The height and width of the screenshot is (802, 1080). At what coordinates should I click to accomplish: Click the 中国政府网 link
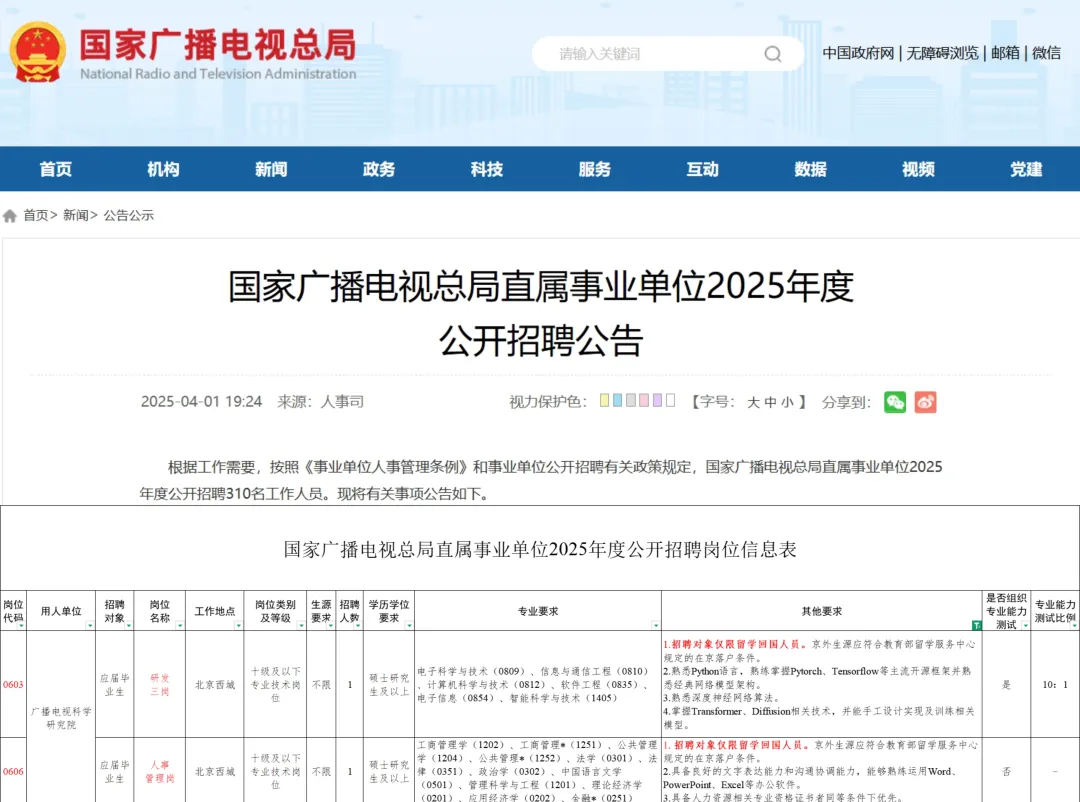pos(855,53)
